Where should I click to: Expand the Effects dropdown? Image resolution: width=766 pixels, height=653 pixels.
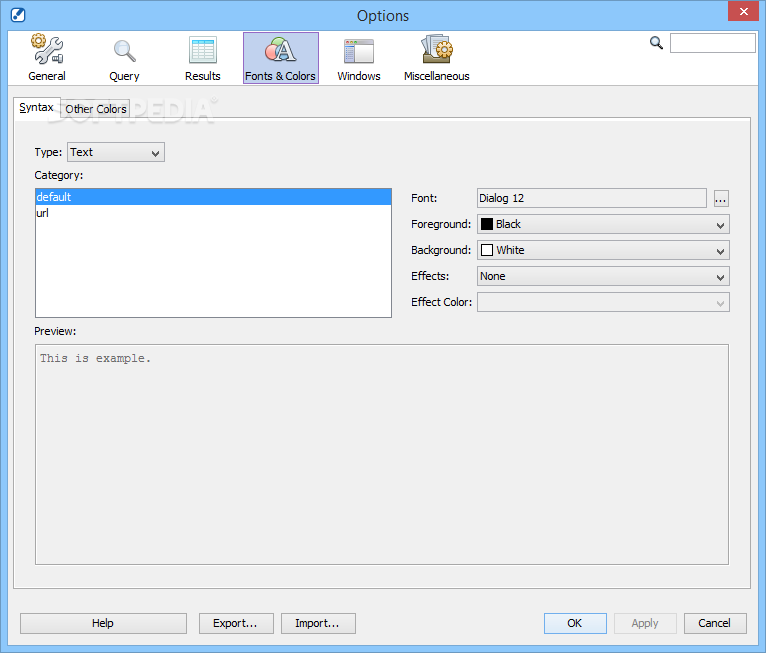click(x=603, y=276)
